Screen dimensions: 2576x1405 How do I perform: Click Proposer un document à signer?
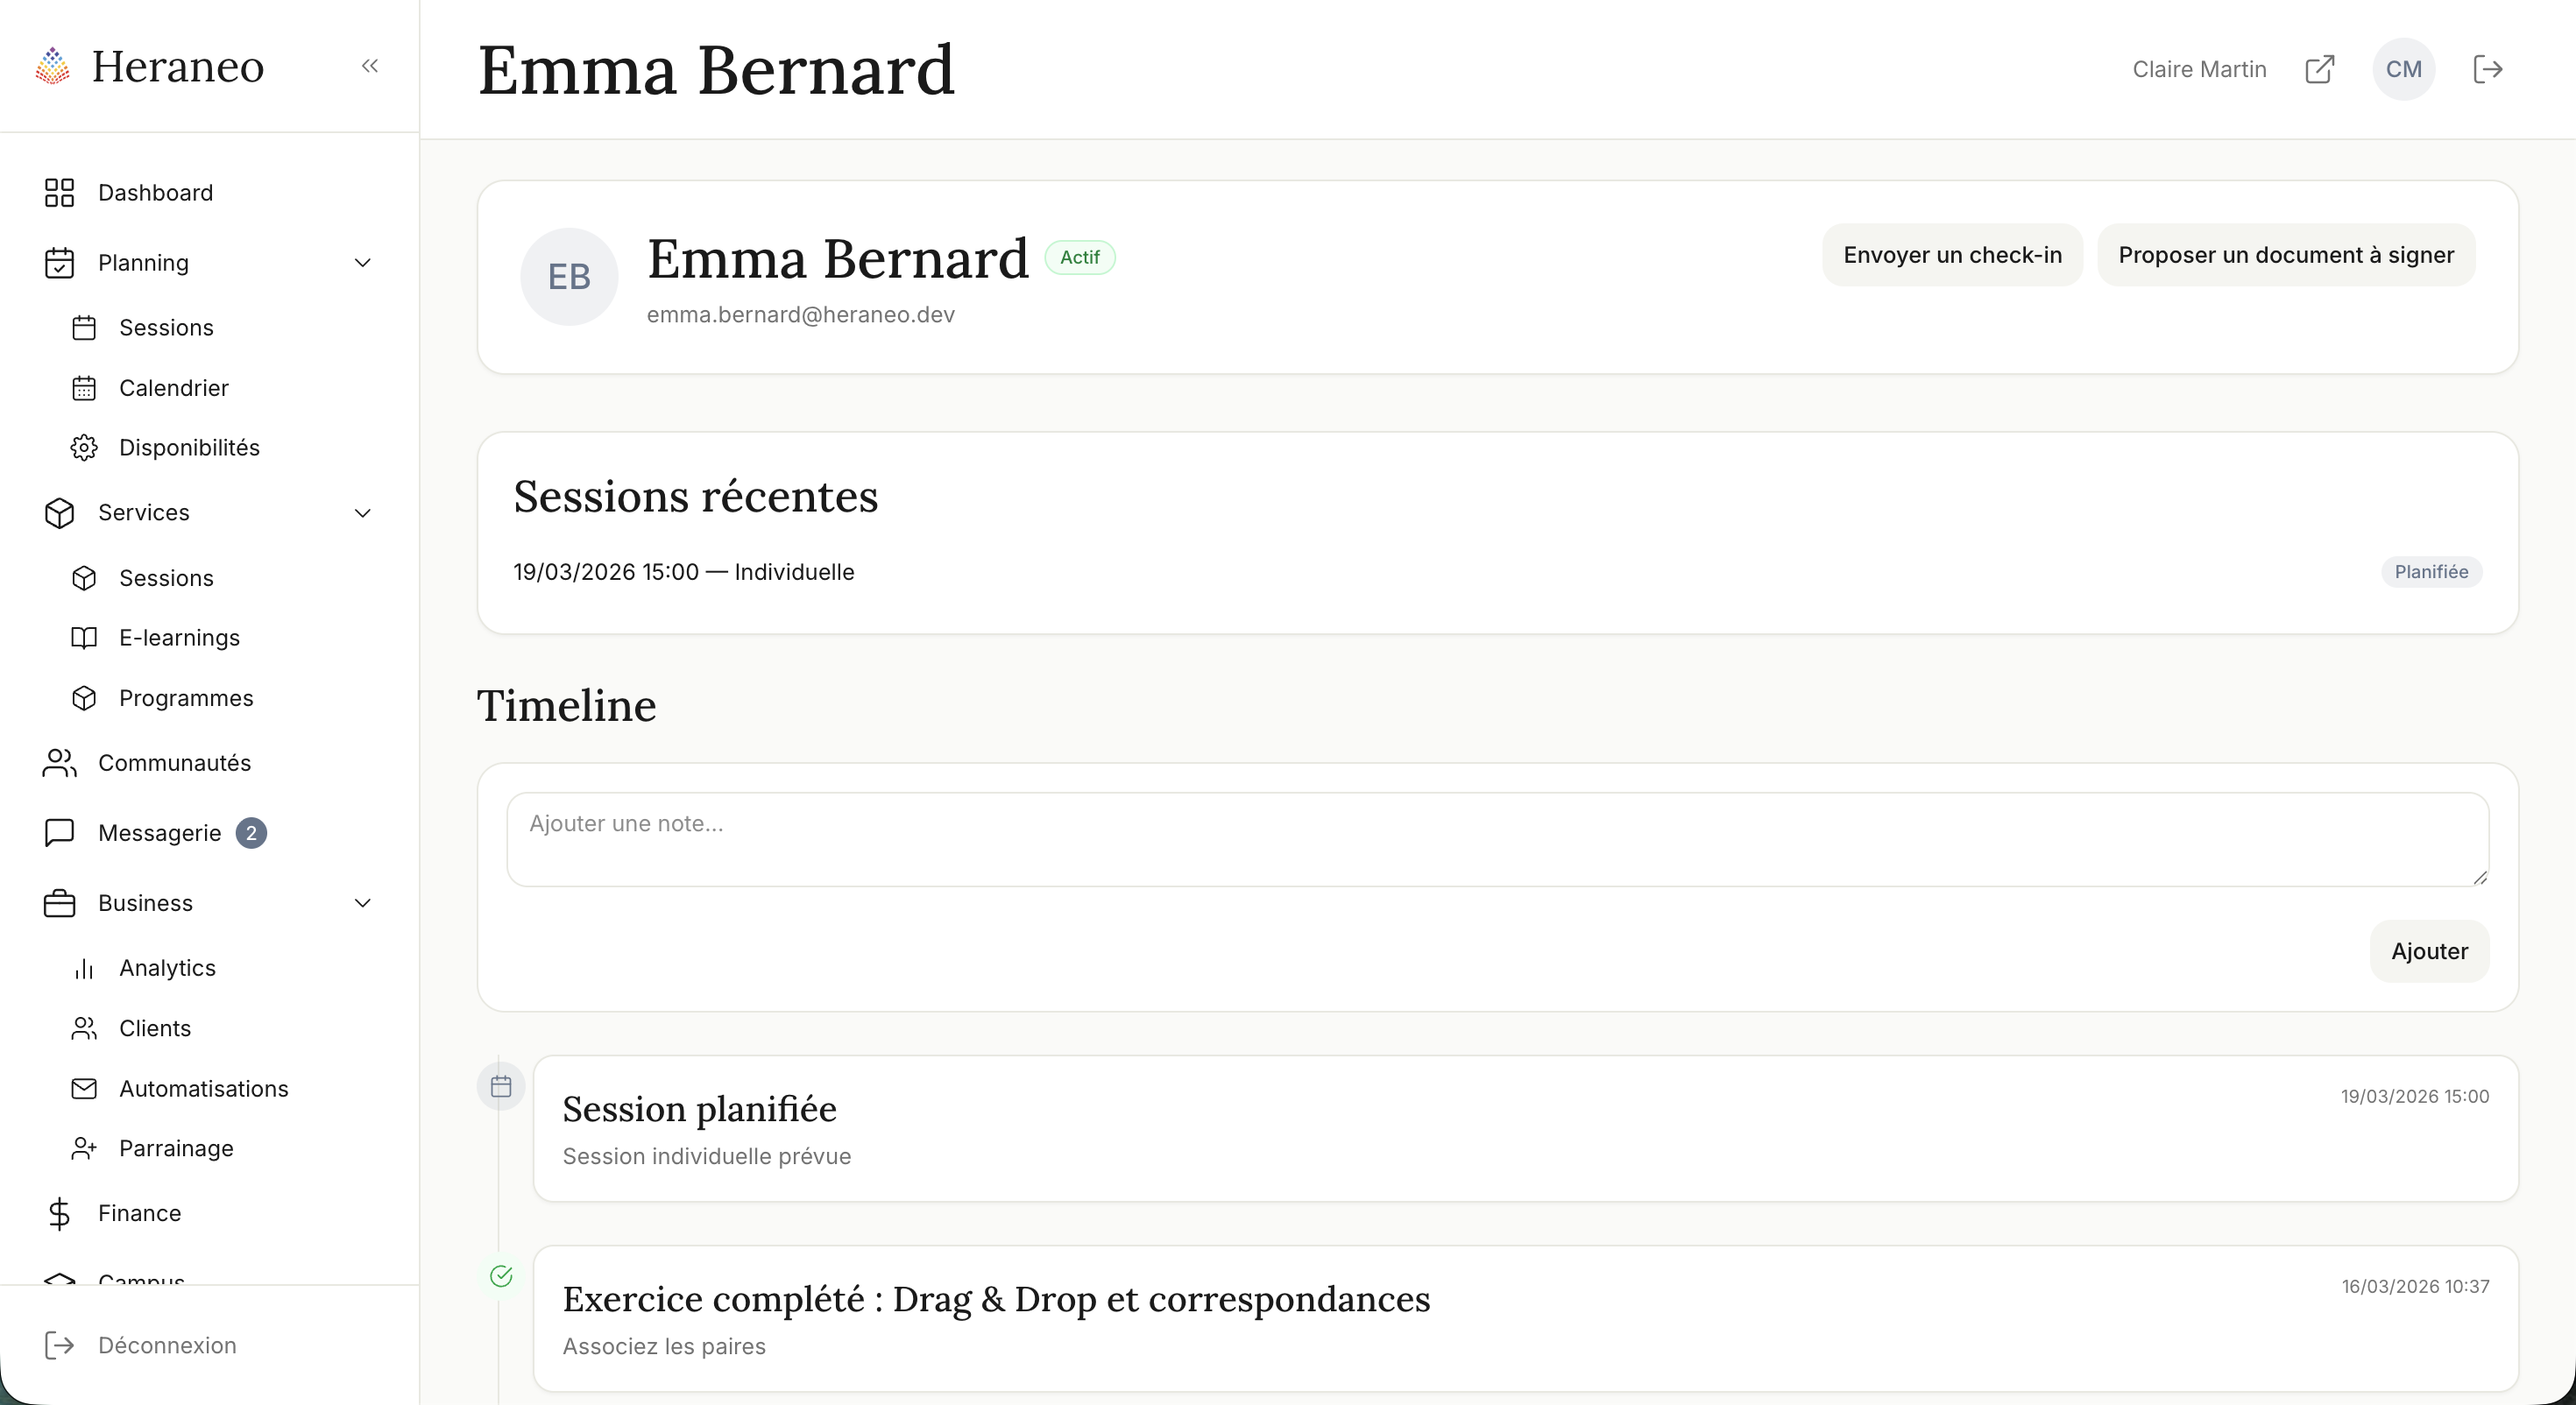click(x=2286, y=255)
